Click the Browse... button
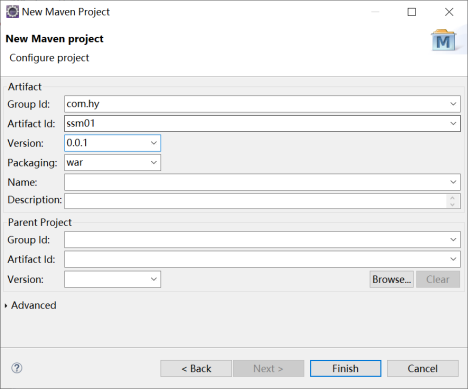This screenshot has height=390, width=468. [391, 279]
